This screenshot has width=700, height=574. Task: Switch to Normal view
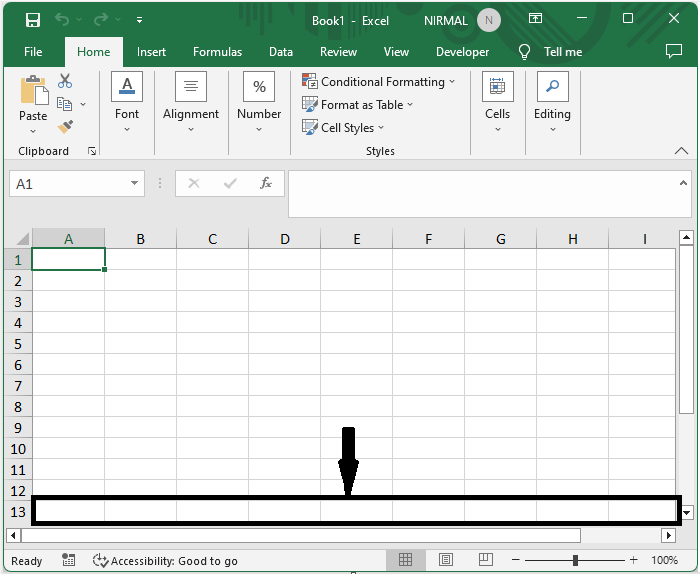tap(405, 559)
